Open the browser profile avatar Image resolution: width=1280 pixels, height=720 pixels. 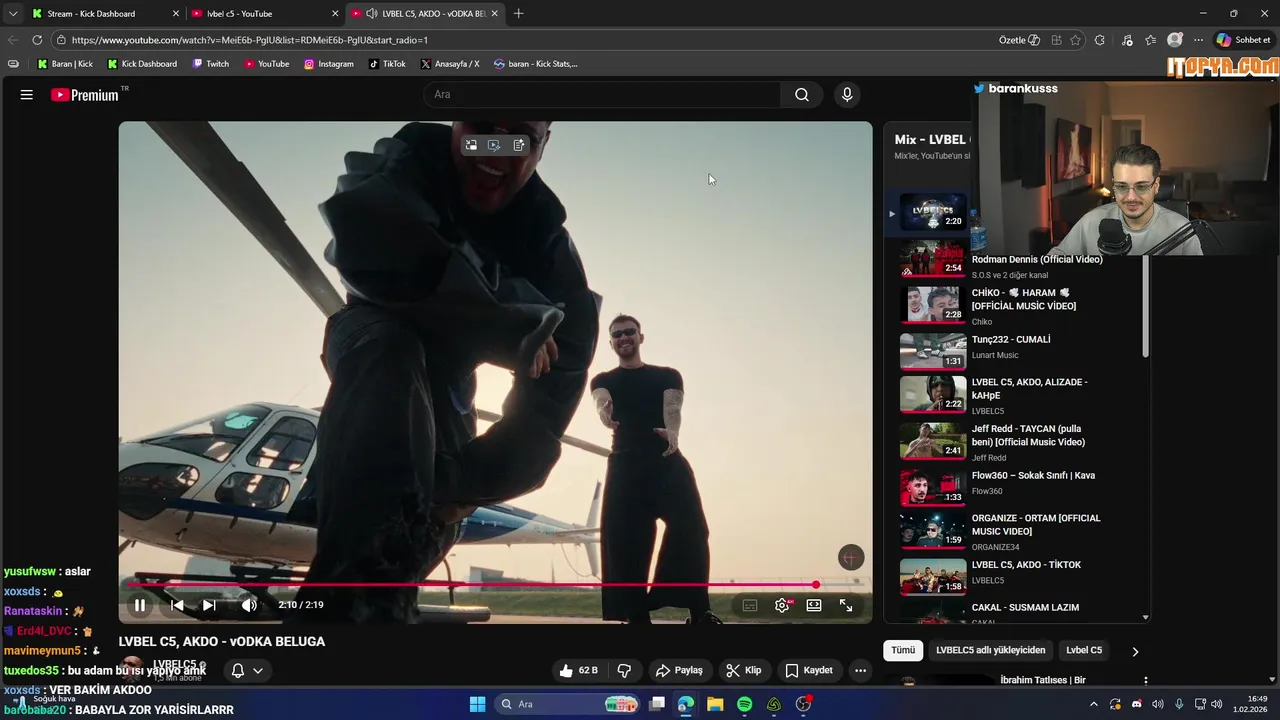tap(1175, 40)
